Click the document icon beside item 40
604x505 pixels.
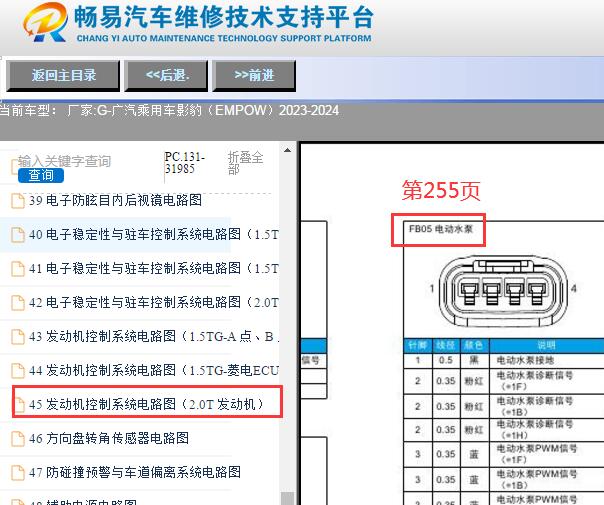18,235
